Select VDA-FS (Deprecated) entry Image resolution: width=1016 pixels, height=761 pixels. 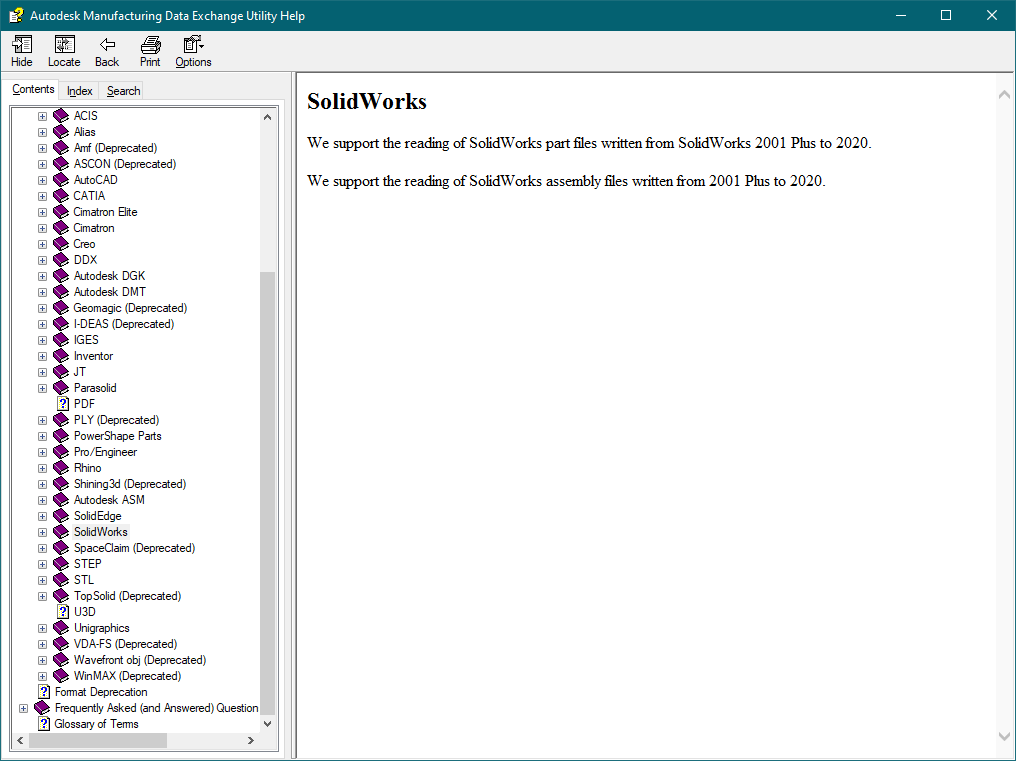tap(125, 644)
